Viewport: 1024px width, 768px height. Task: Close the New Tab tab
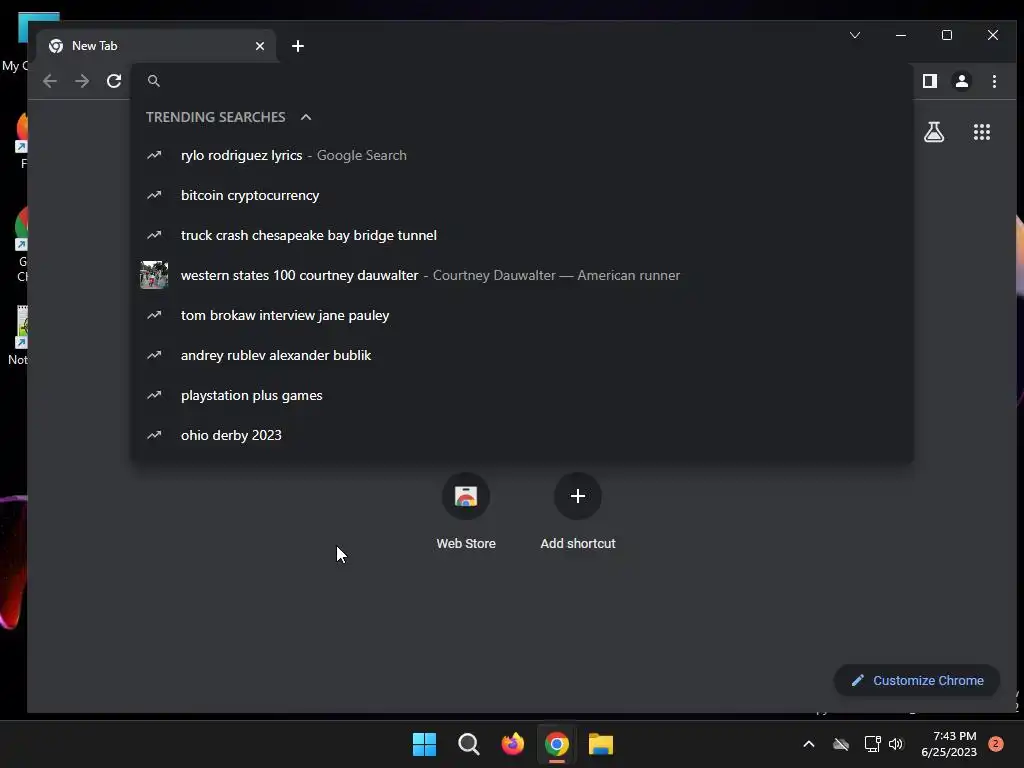coord(260,46)
